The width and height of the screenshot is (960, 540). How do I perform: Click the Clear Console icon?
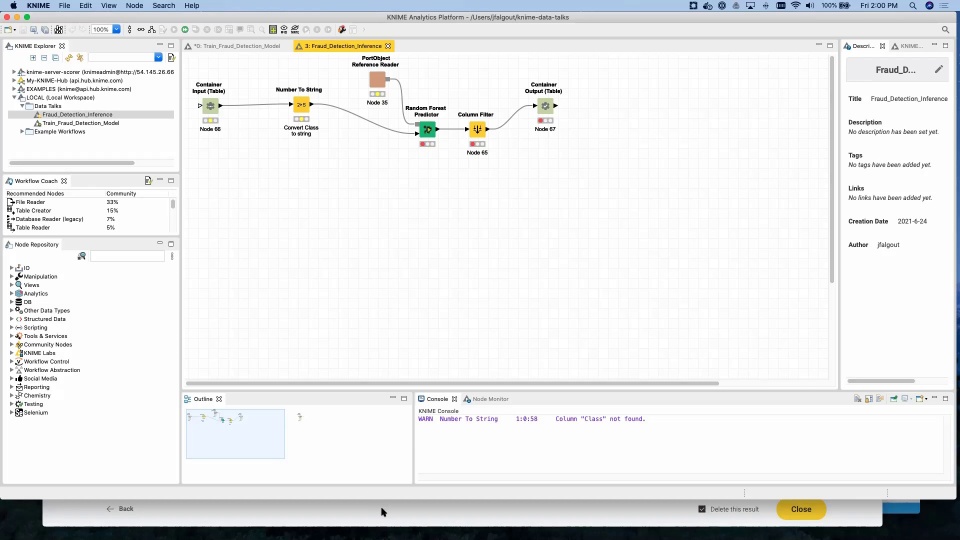858,399
